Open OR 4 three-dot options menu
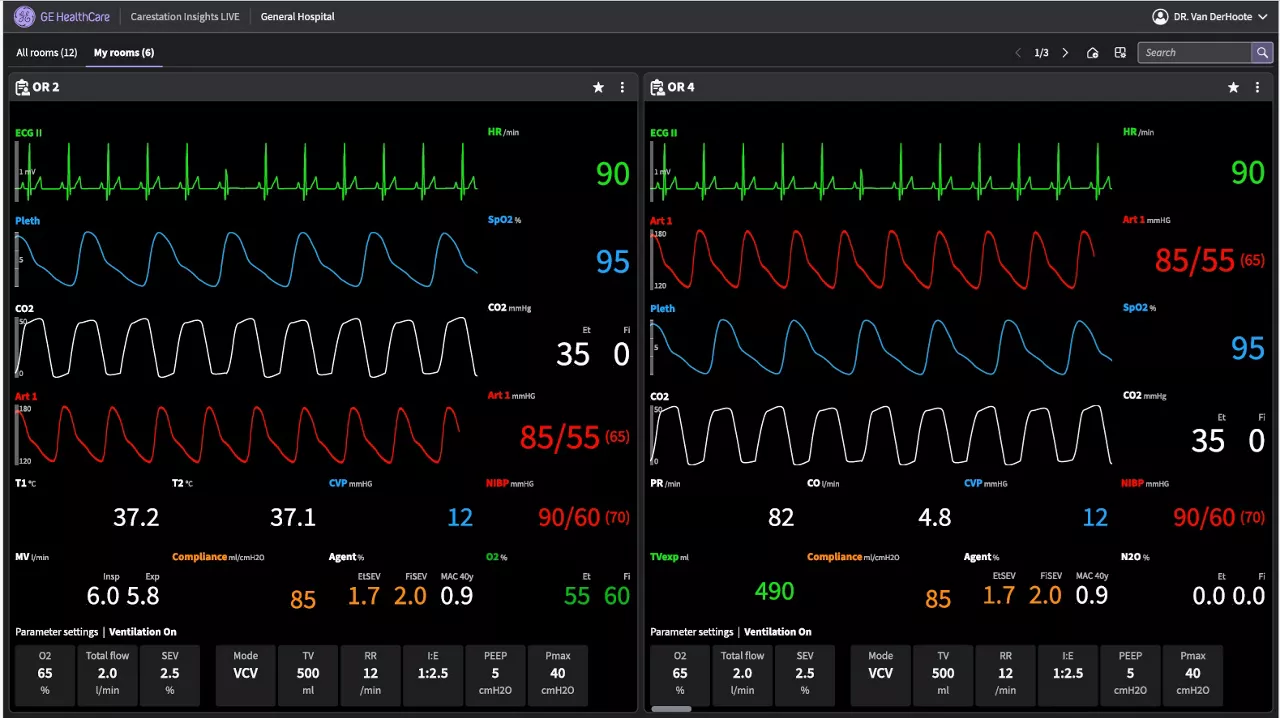This screenshot has width=1280, height=718. coord(1257,87)
